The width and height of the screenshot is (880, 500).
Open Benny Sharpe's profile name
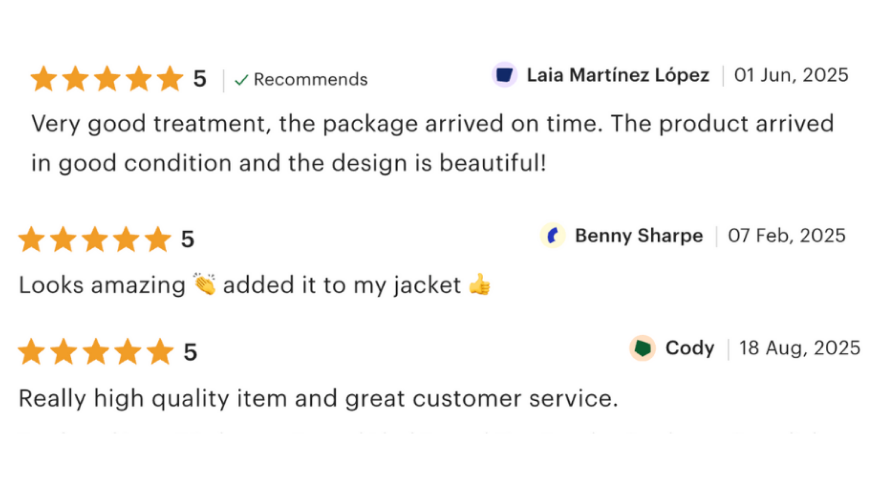click(638, 236)
